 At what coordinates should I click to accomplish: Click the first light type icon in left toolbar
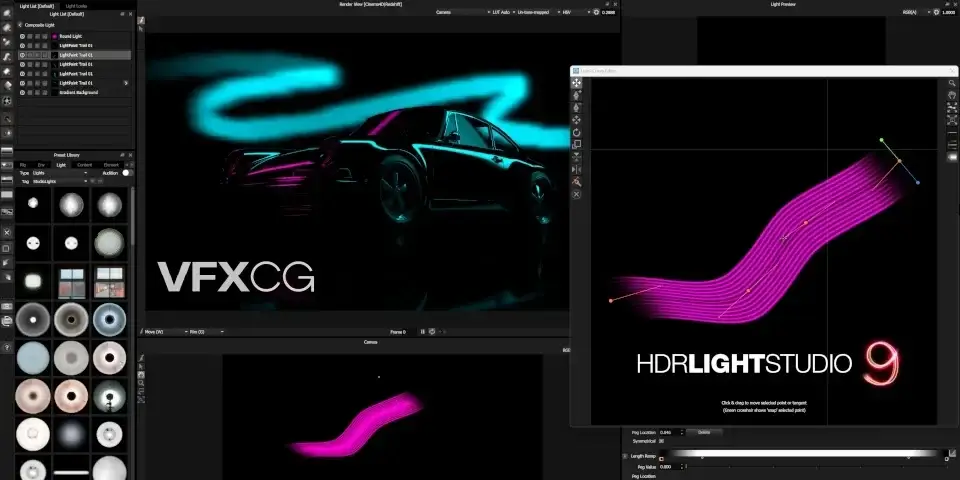(7, 13)
